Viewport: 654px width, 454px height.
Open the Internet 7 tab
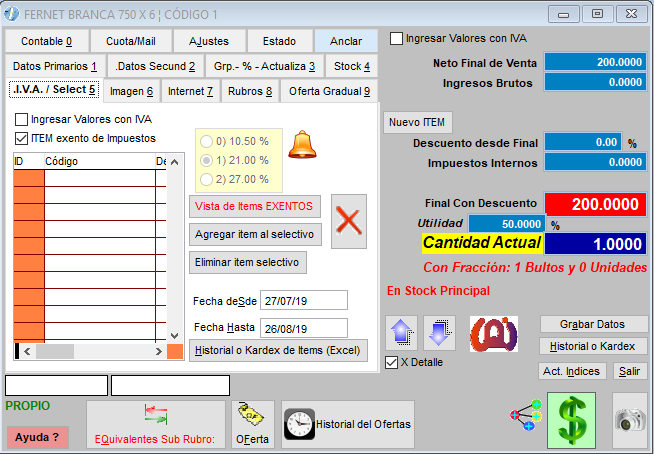(x=190, y=91)
